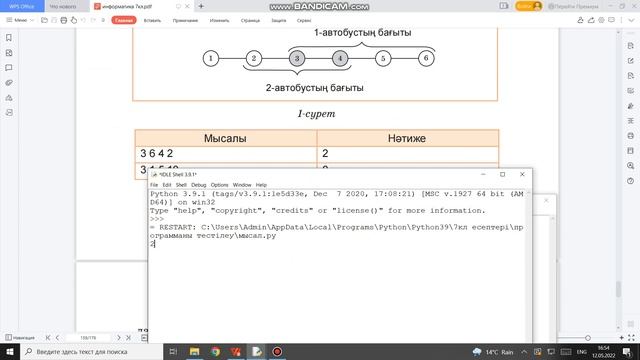Open the Страница ribbon tab
Screen dimensions: 640x360
pos(250,20)
